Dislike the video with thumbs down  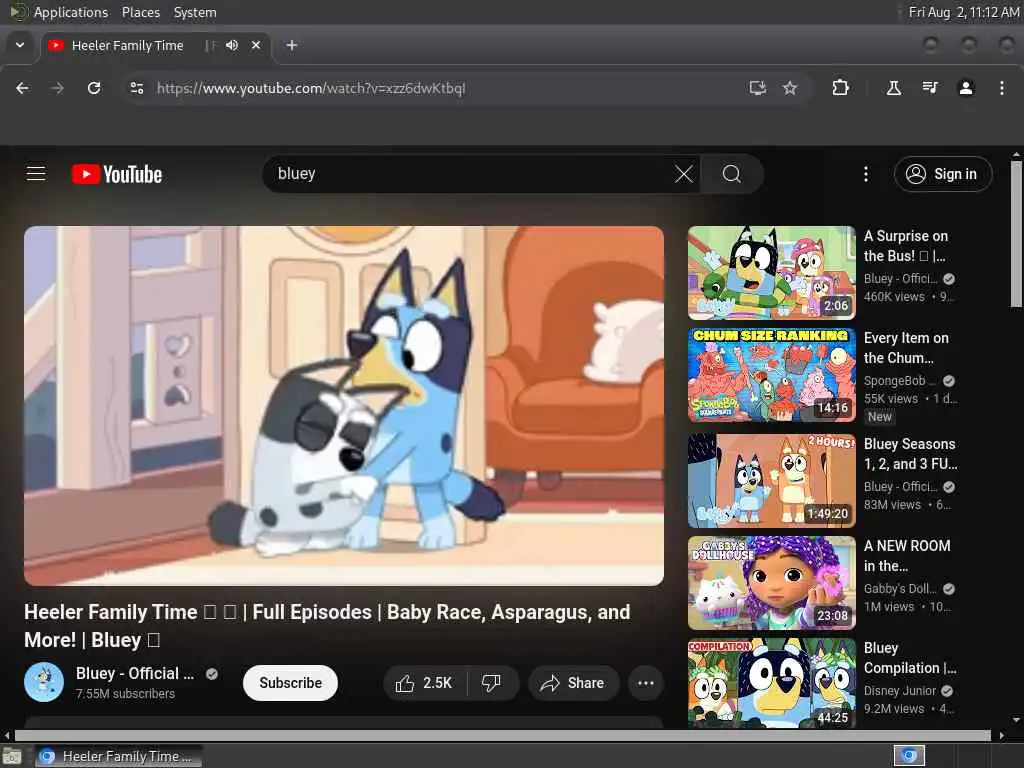(491, 683)
